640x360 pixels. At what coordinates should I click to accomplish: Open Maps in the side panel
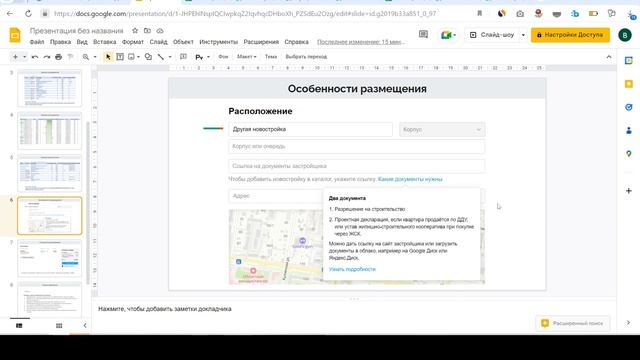click(x=629, y=154)
